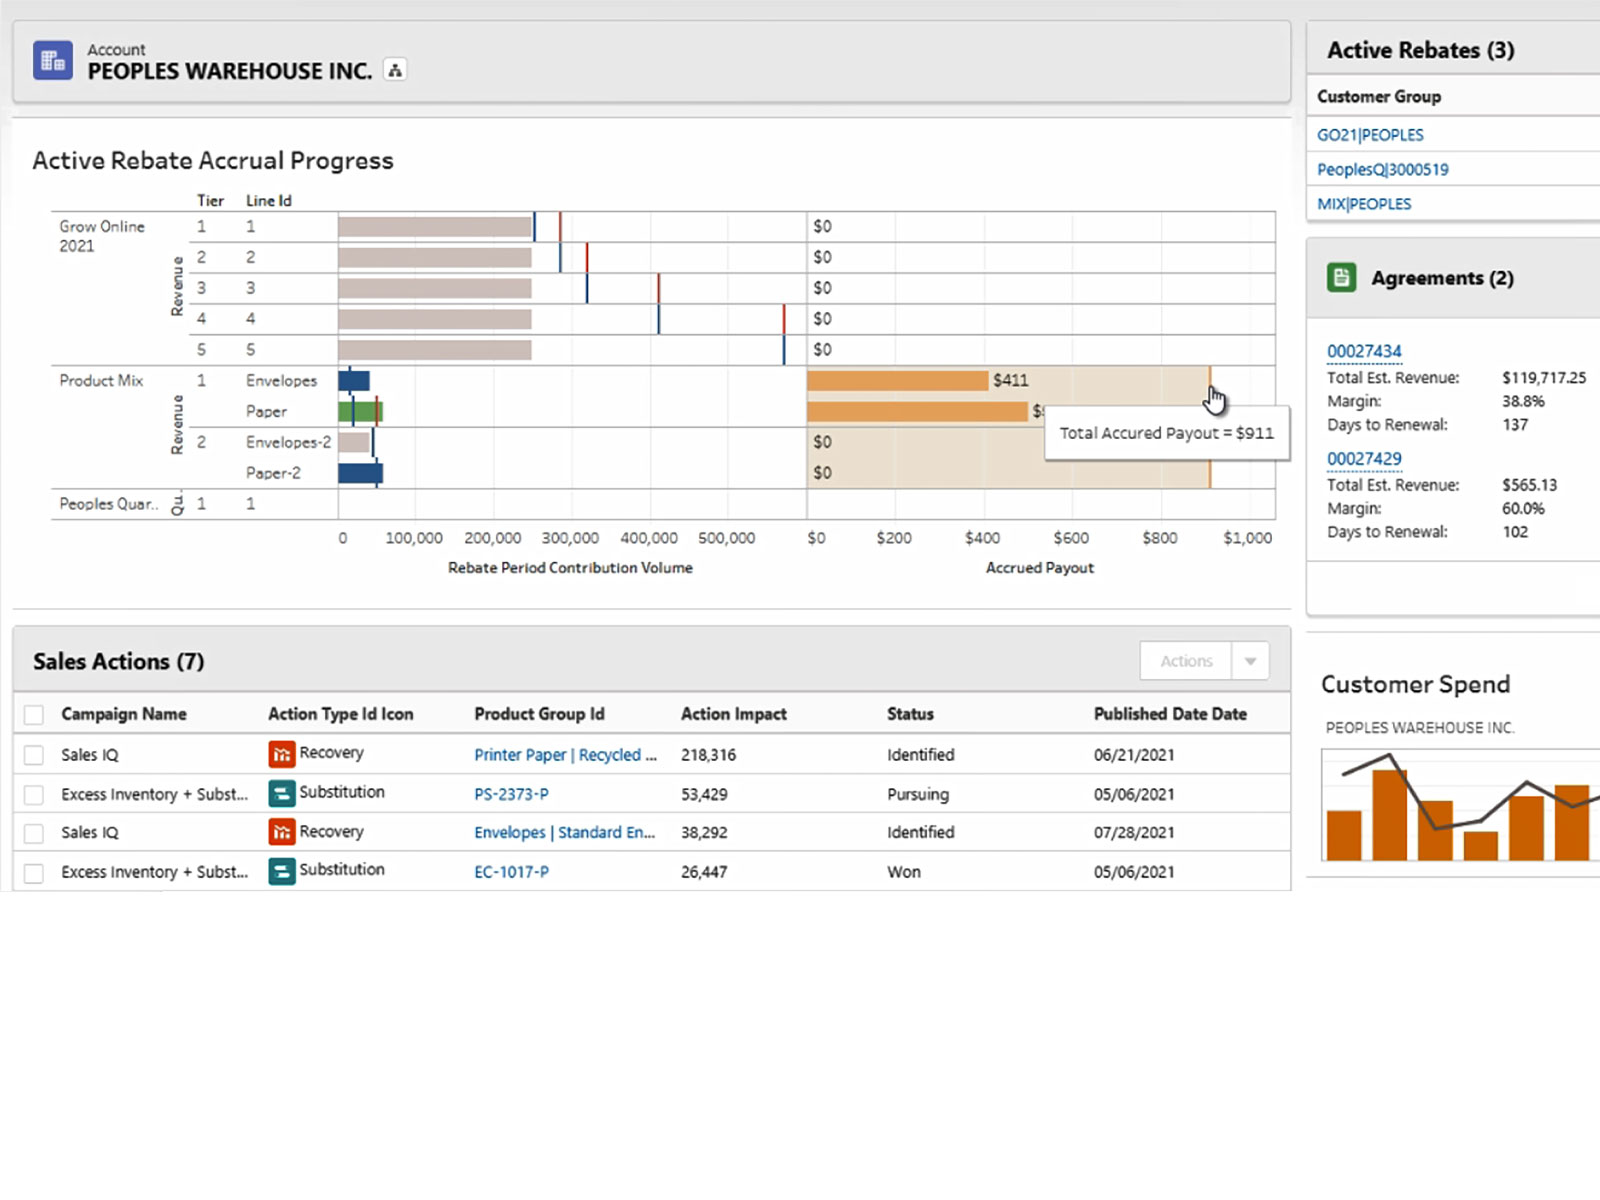Image resolution: width=1600 pixels, height=1200 pixels.
Task: Click the Paper orange accrued payout bar
Action: point(917,411)
